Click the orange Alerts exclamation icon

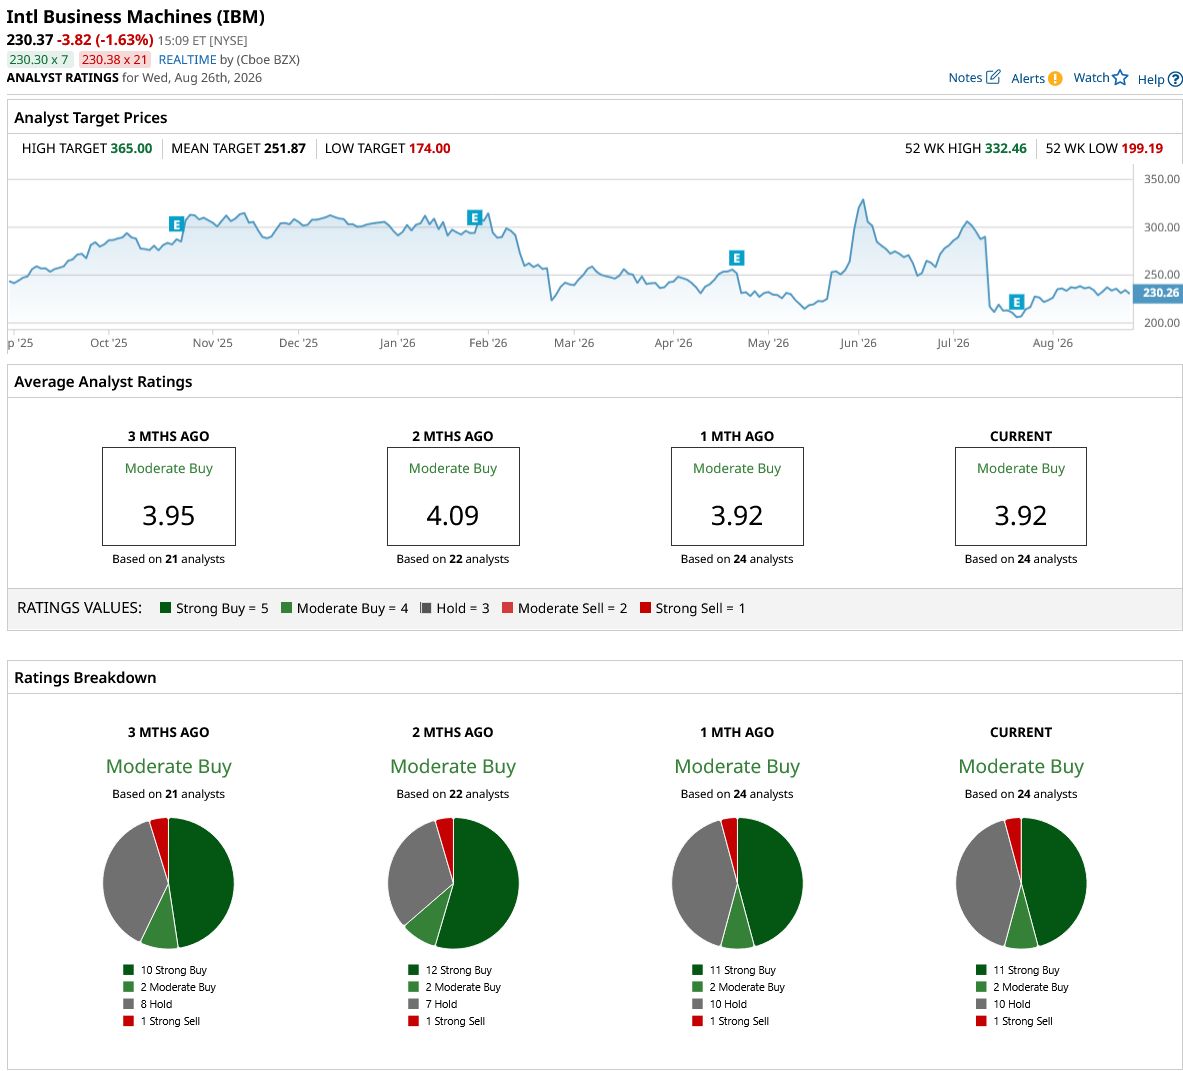1055,78
